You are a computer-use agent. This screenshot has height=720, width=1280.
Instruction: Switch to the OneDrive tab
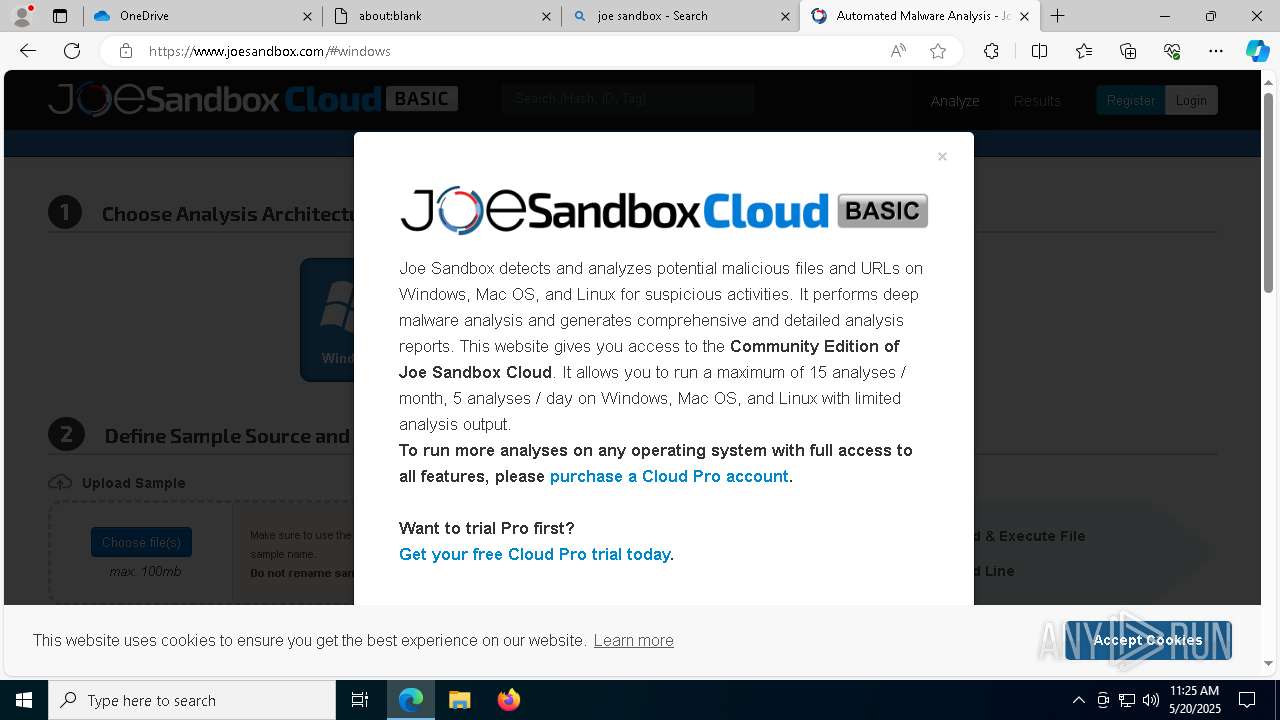[202, 16]
